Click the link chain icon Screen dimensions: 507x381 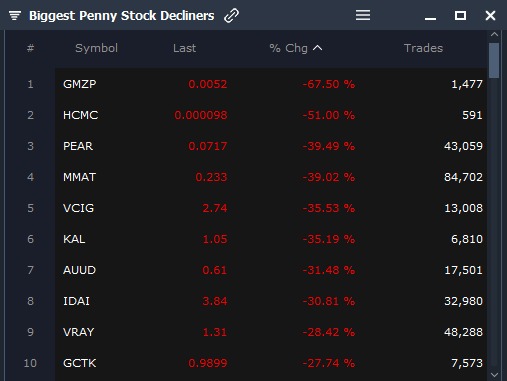[231, 15]
